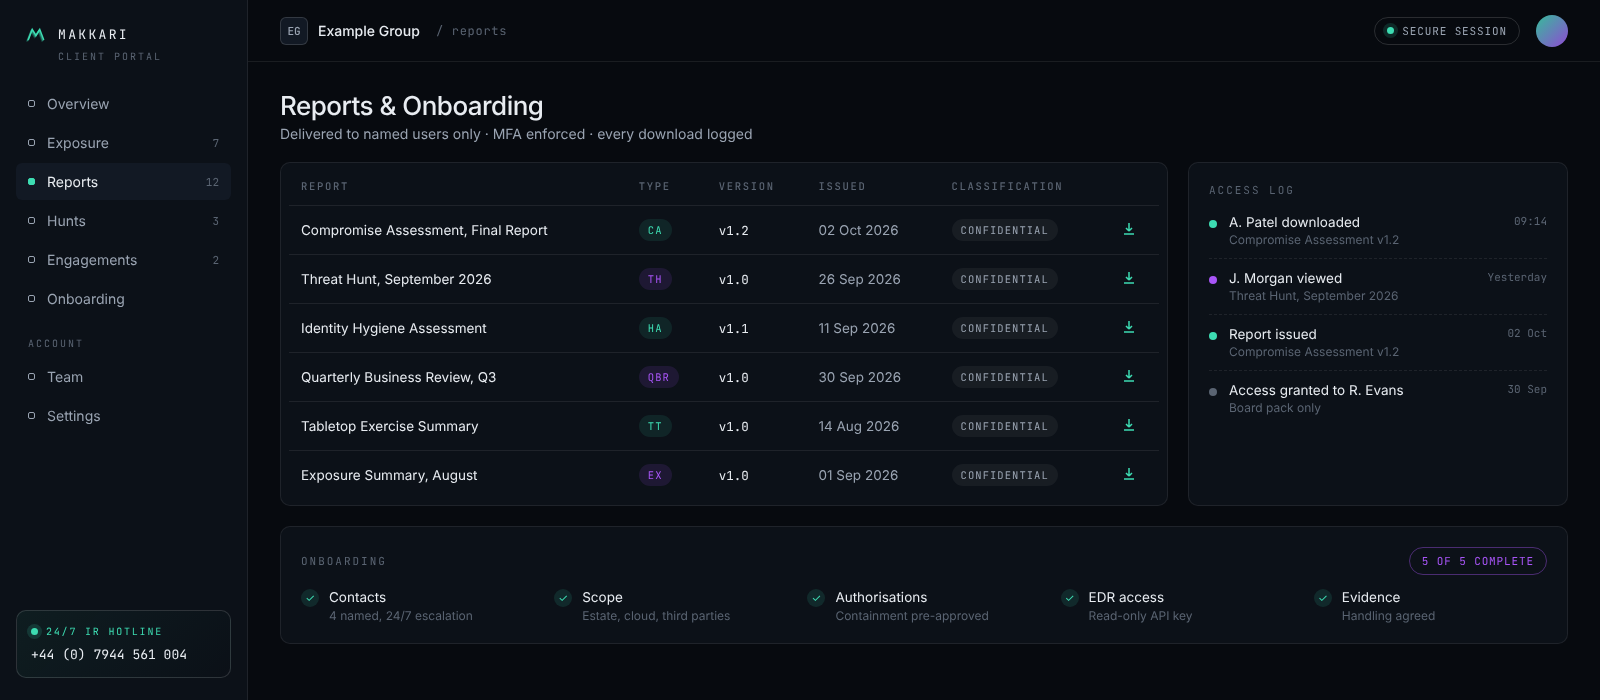
Task: Open Access granted to R. Evans entry
Action: point(1378,399)
